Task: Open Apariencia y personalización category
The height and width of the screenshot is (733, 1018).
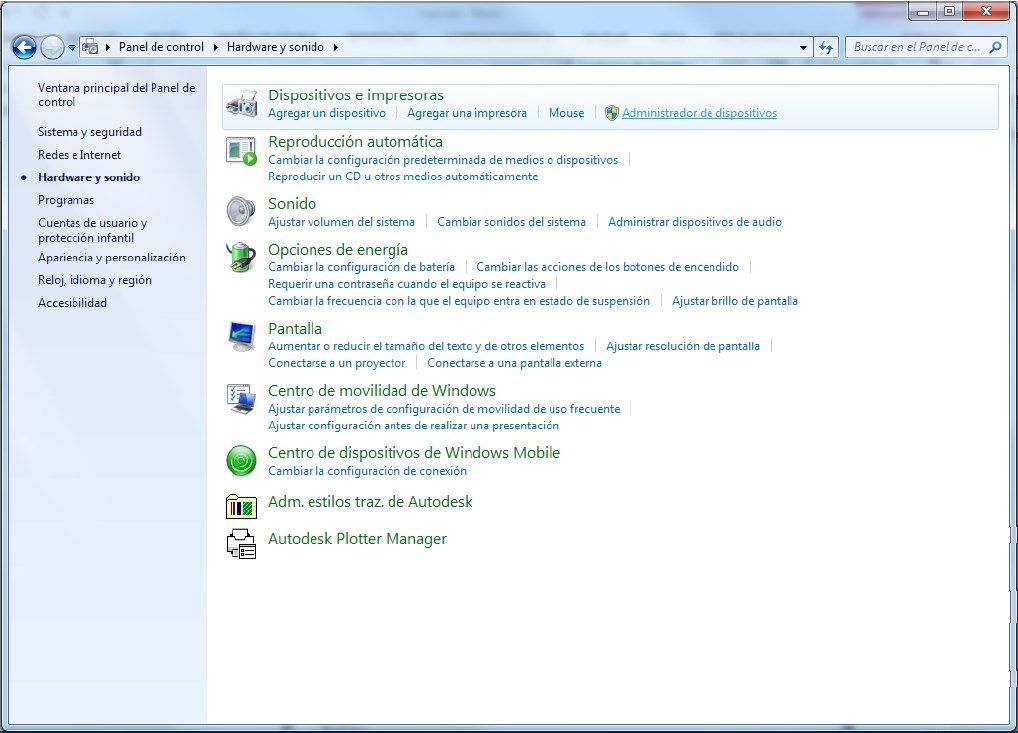Action: [x=112, y=257]
